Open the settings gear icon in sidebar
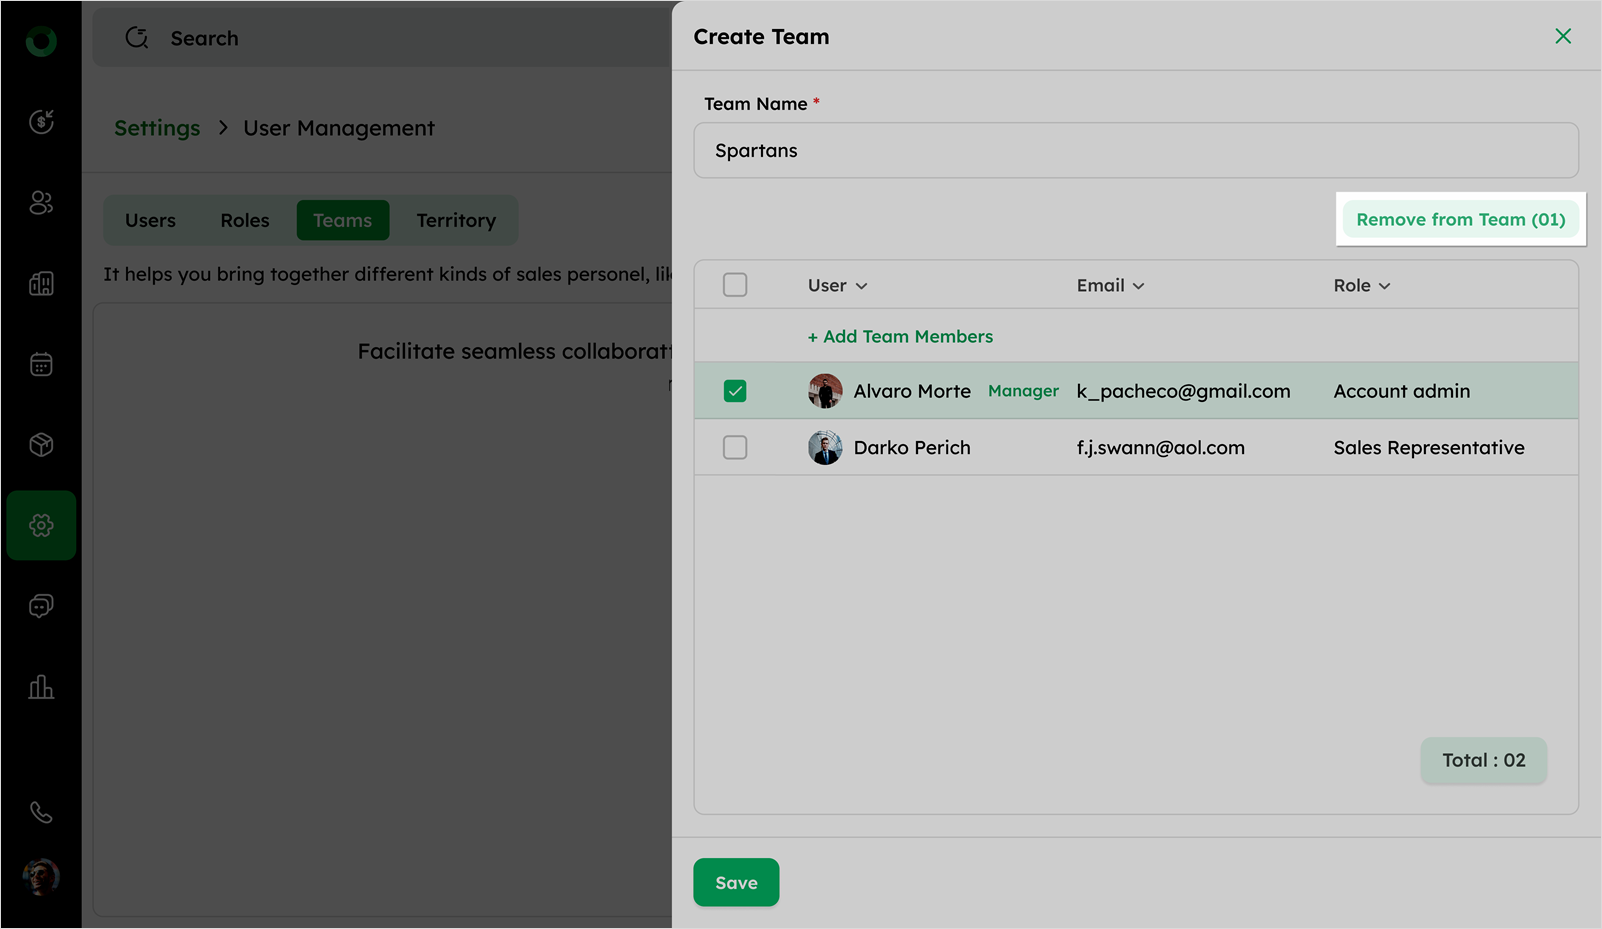Image resolution: width=1602 pixels, height=929 pixels. tap(41, 525)
